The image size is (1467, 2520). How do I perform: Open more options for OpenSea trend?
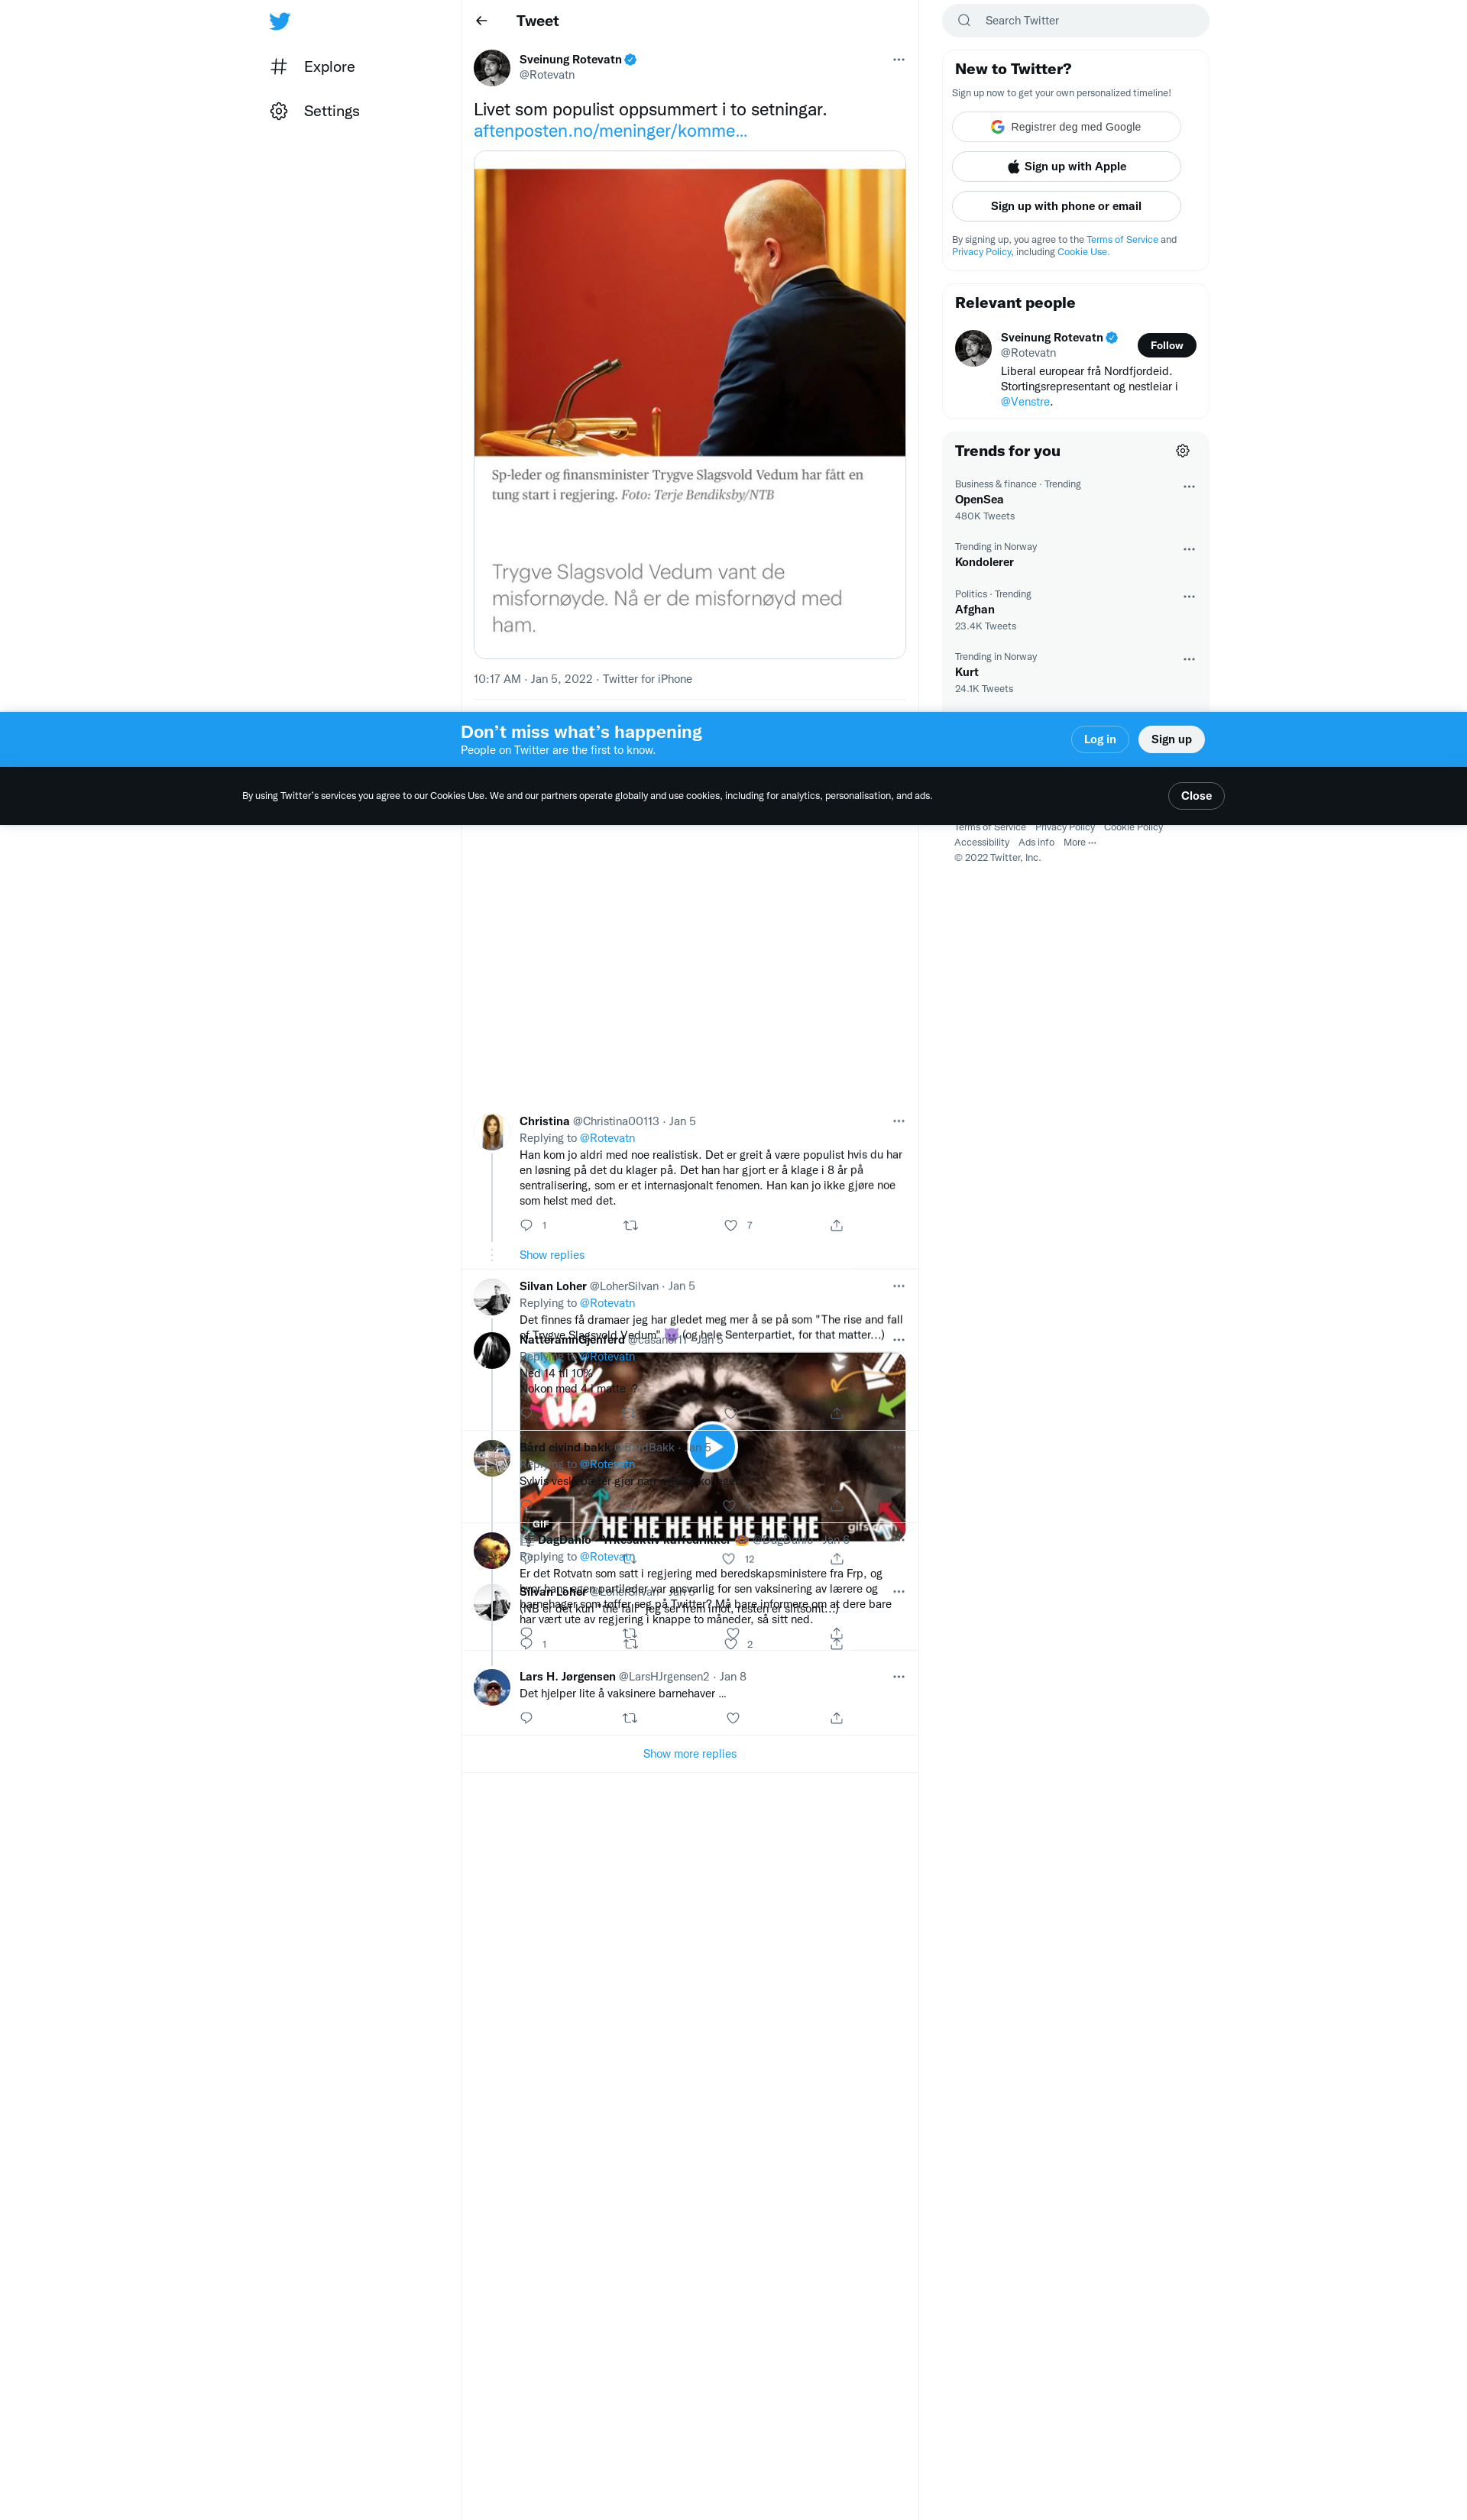(1188, 487)
